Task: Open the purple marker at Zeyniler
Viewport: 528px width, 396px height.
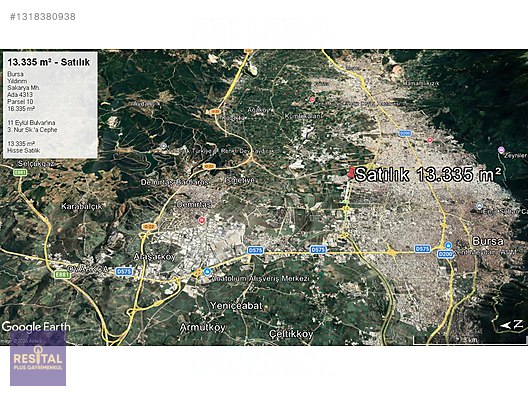Action: tap(501, 150)
